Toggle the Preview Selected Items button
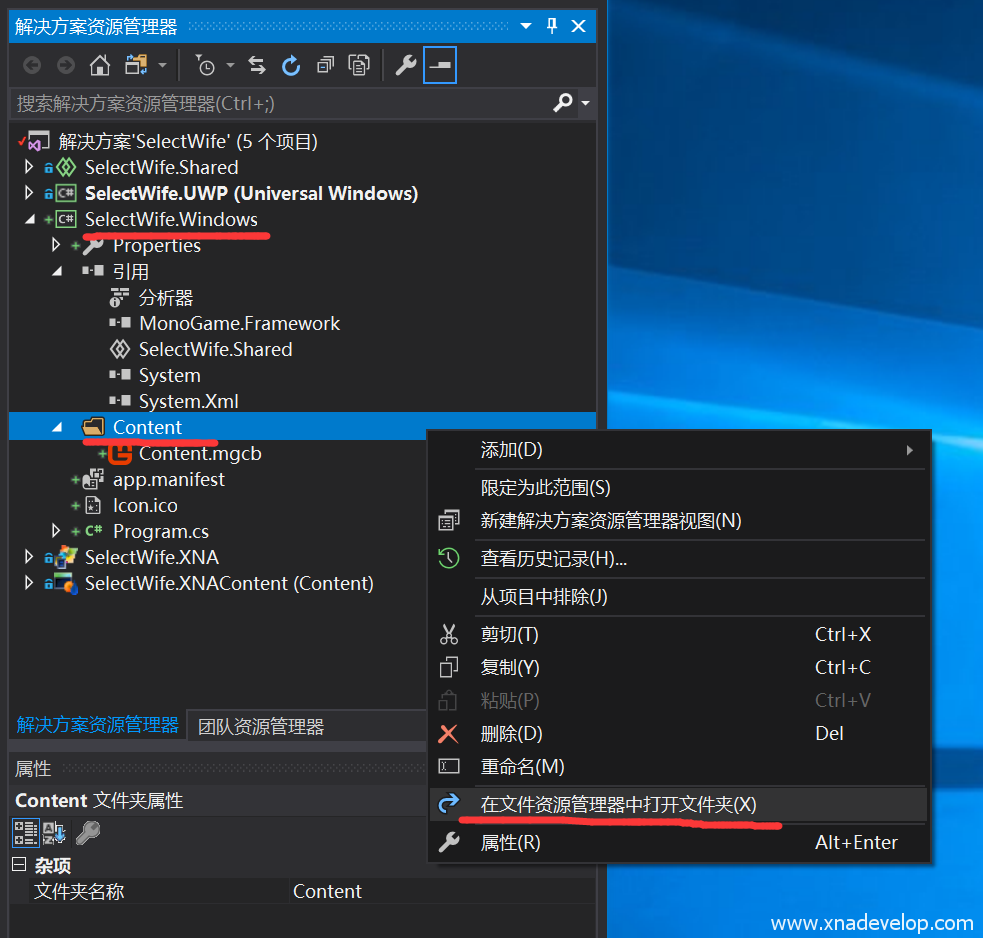The height and width of the screenshot is (938, 983). (x=440, y=66)
